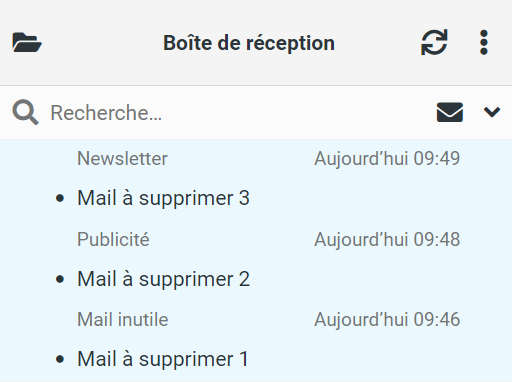Select the Publicité sender name

pyautogui.click(x=113, y=239)
